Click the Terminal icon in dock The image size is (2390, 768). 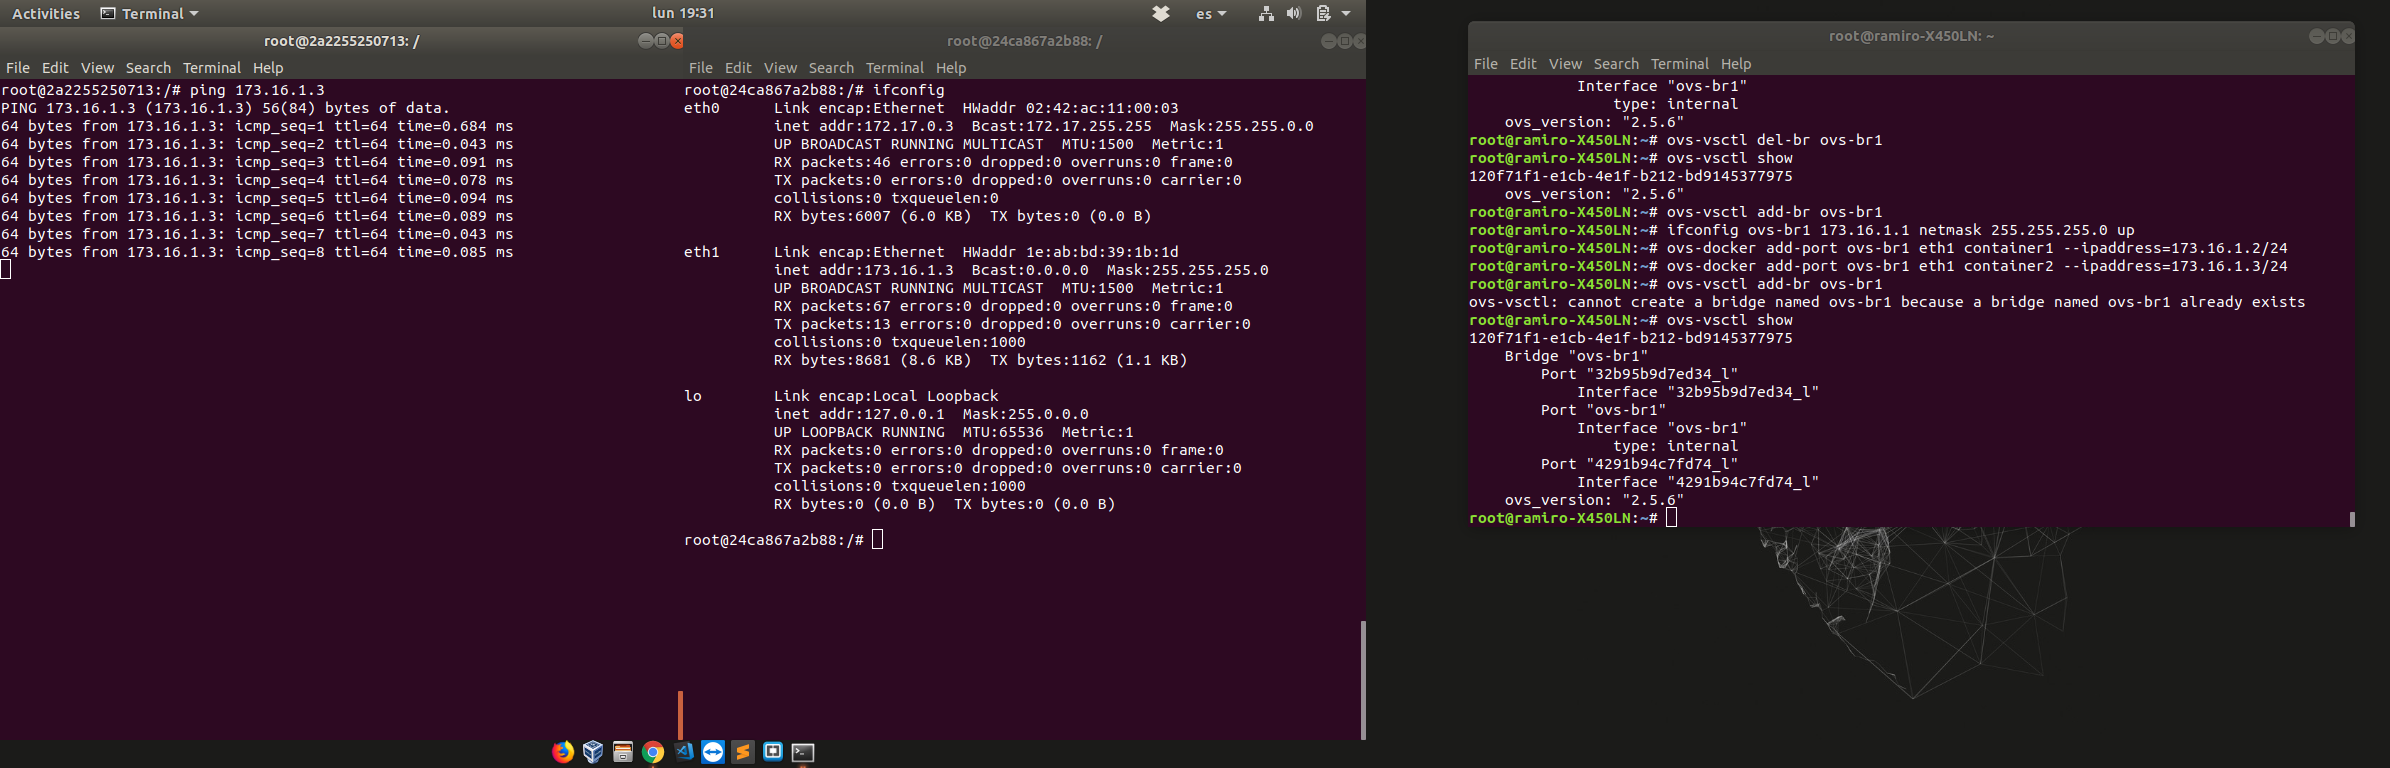click(803, 752)
